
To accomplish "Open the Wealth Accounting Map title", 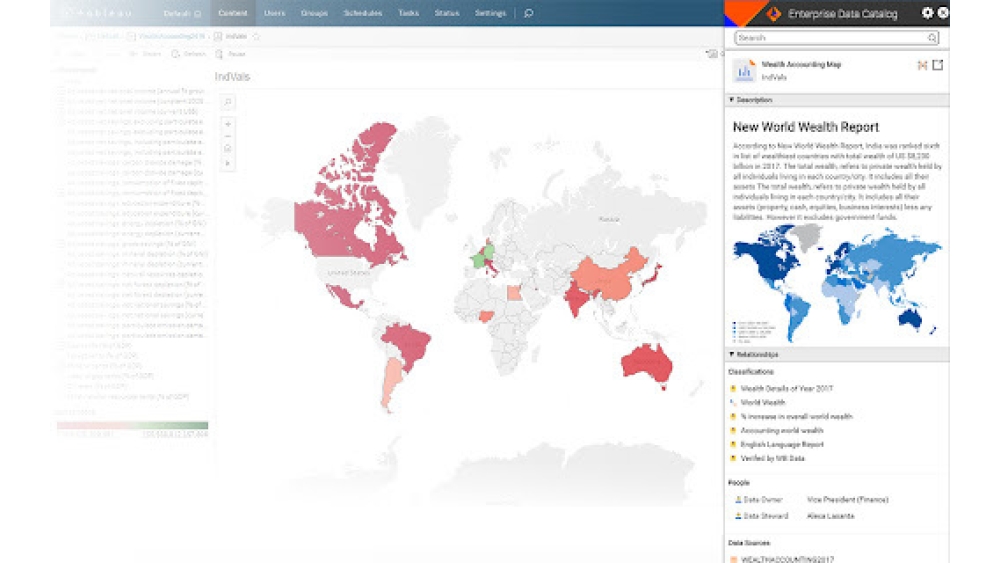I will tap(801, 64).
